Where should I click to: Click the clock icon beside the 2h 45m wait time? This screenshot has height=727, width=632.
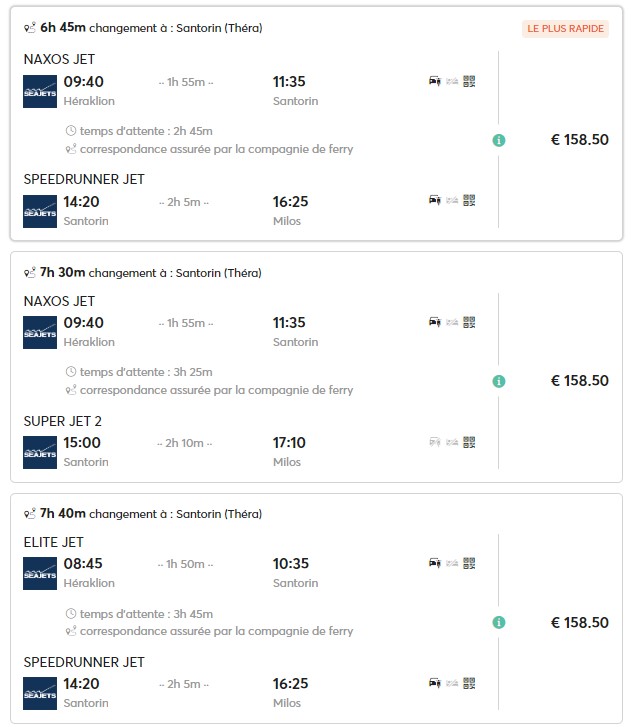(70, 131)
